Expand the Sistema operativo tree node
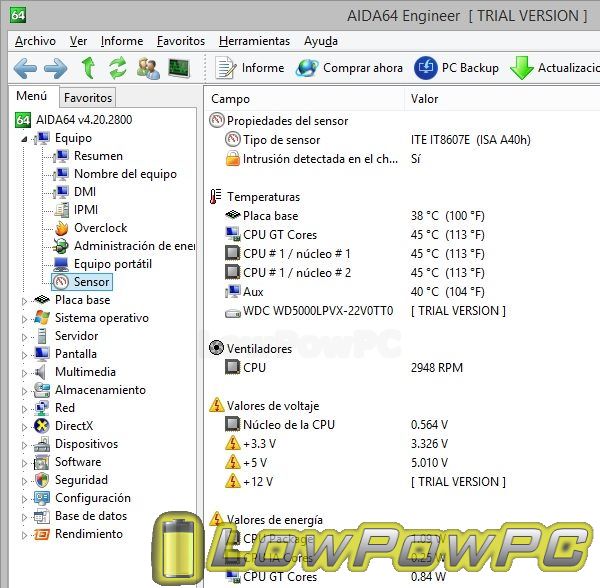 [x=24, y=319]
